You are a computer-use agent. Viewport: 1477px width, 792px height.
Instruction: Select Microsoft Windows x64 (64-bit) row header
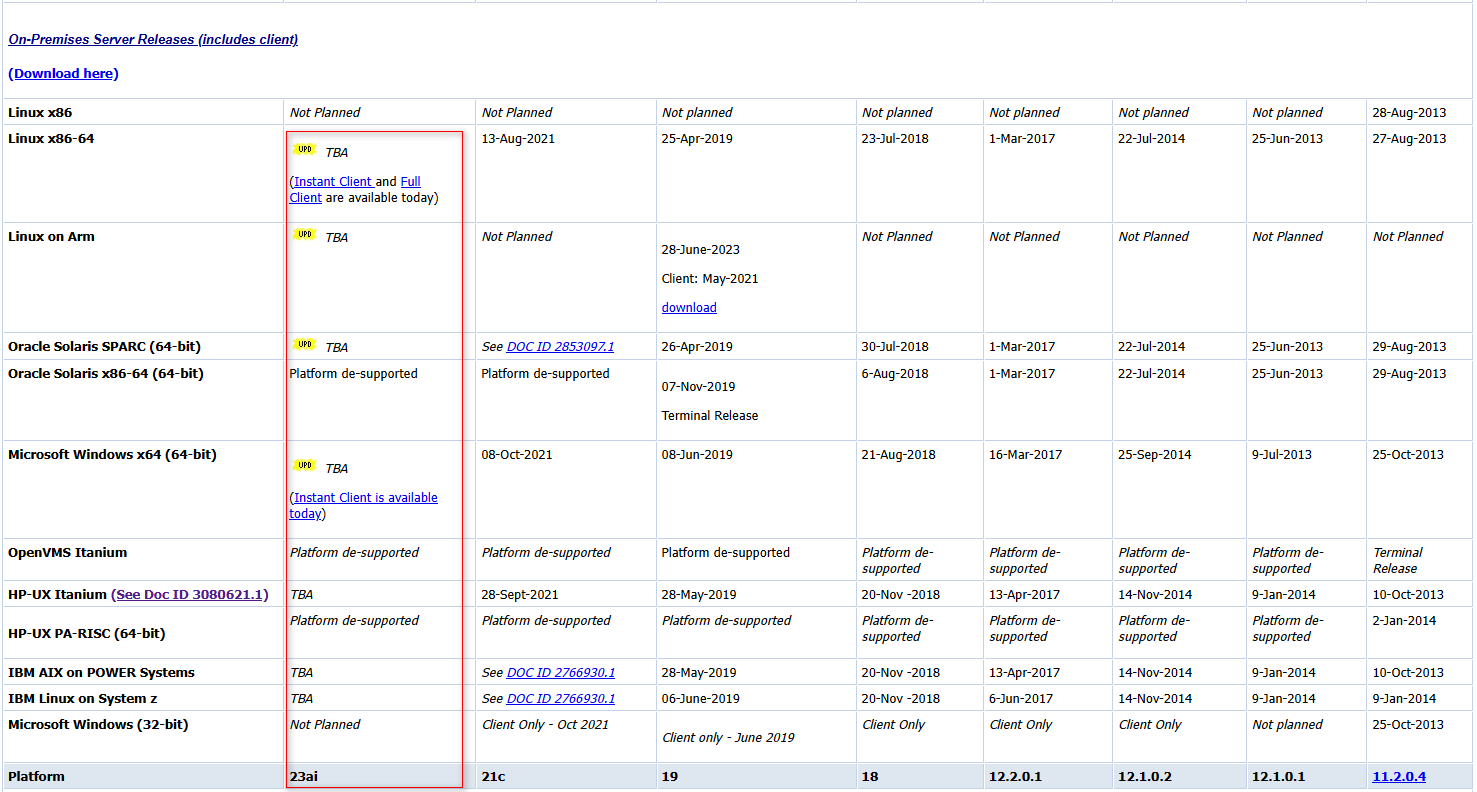[x=112, y=455]
